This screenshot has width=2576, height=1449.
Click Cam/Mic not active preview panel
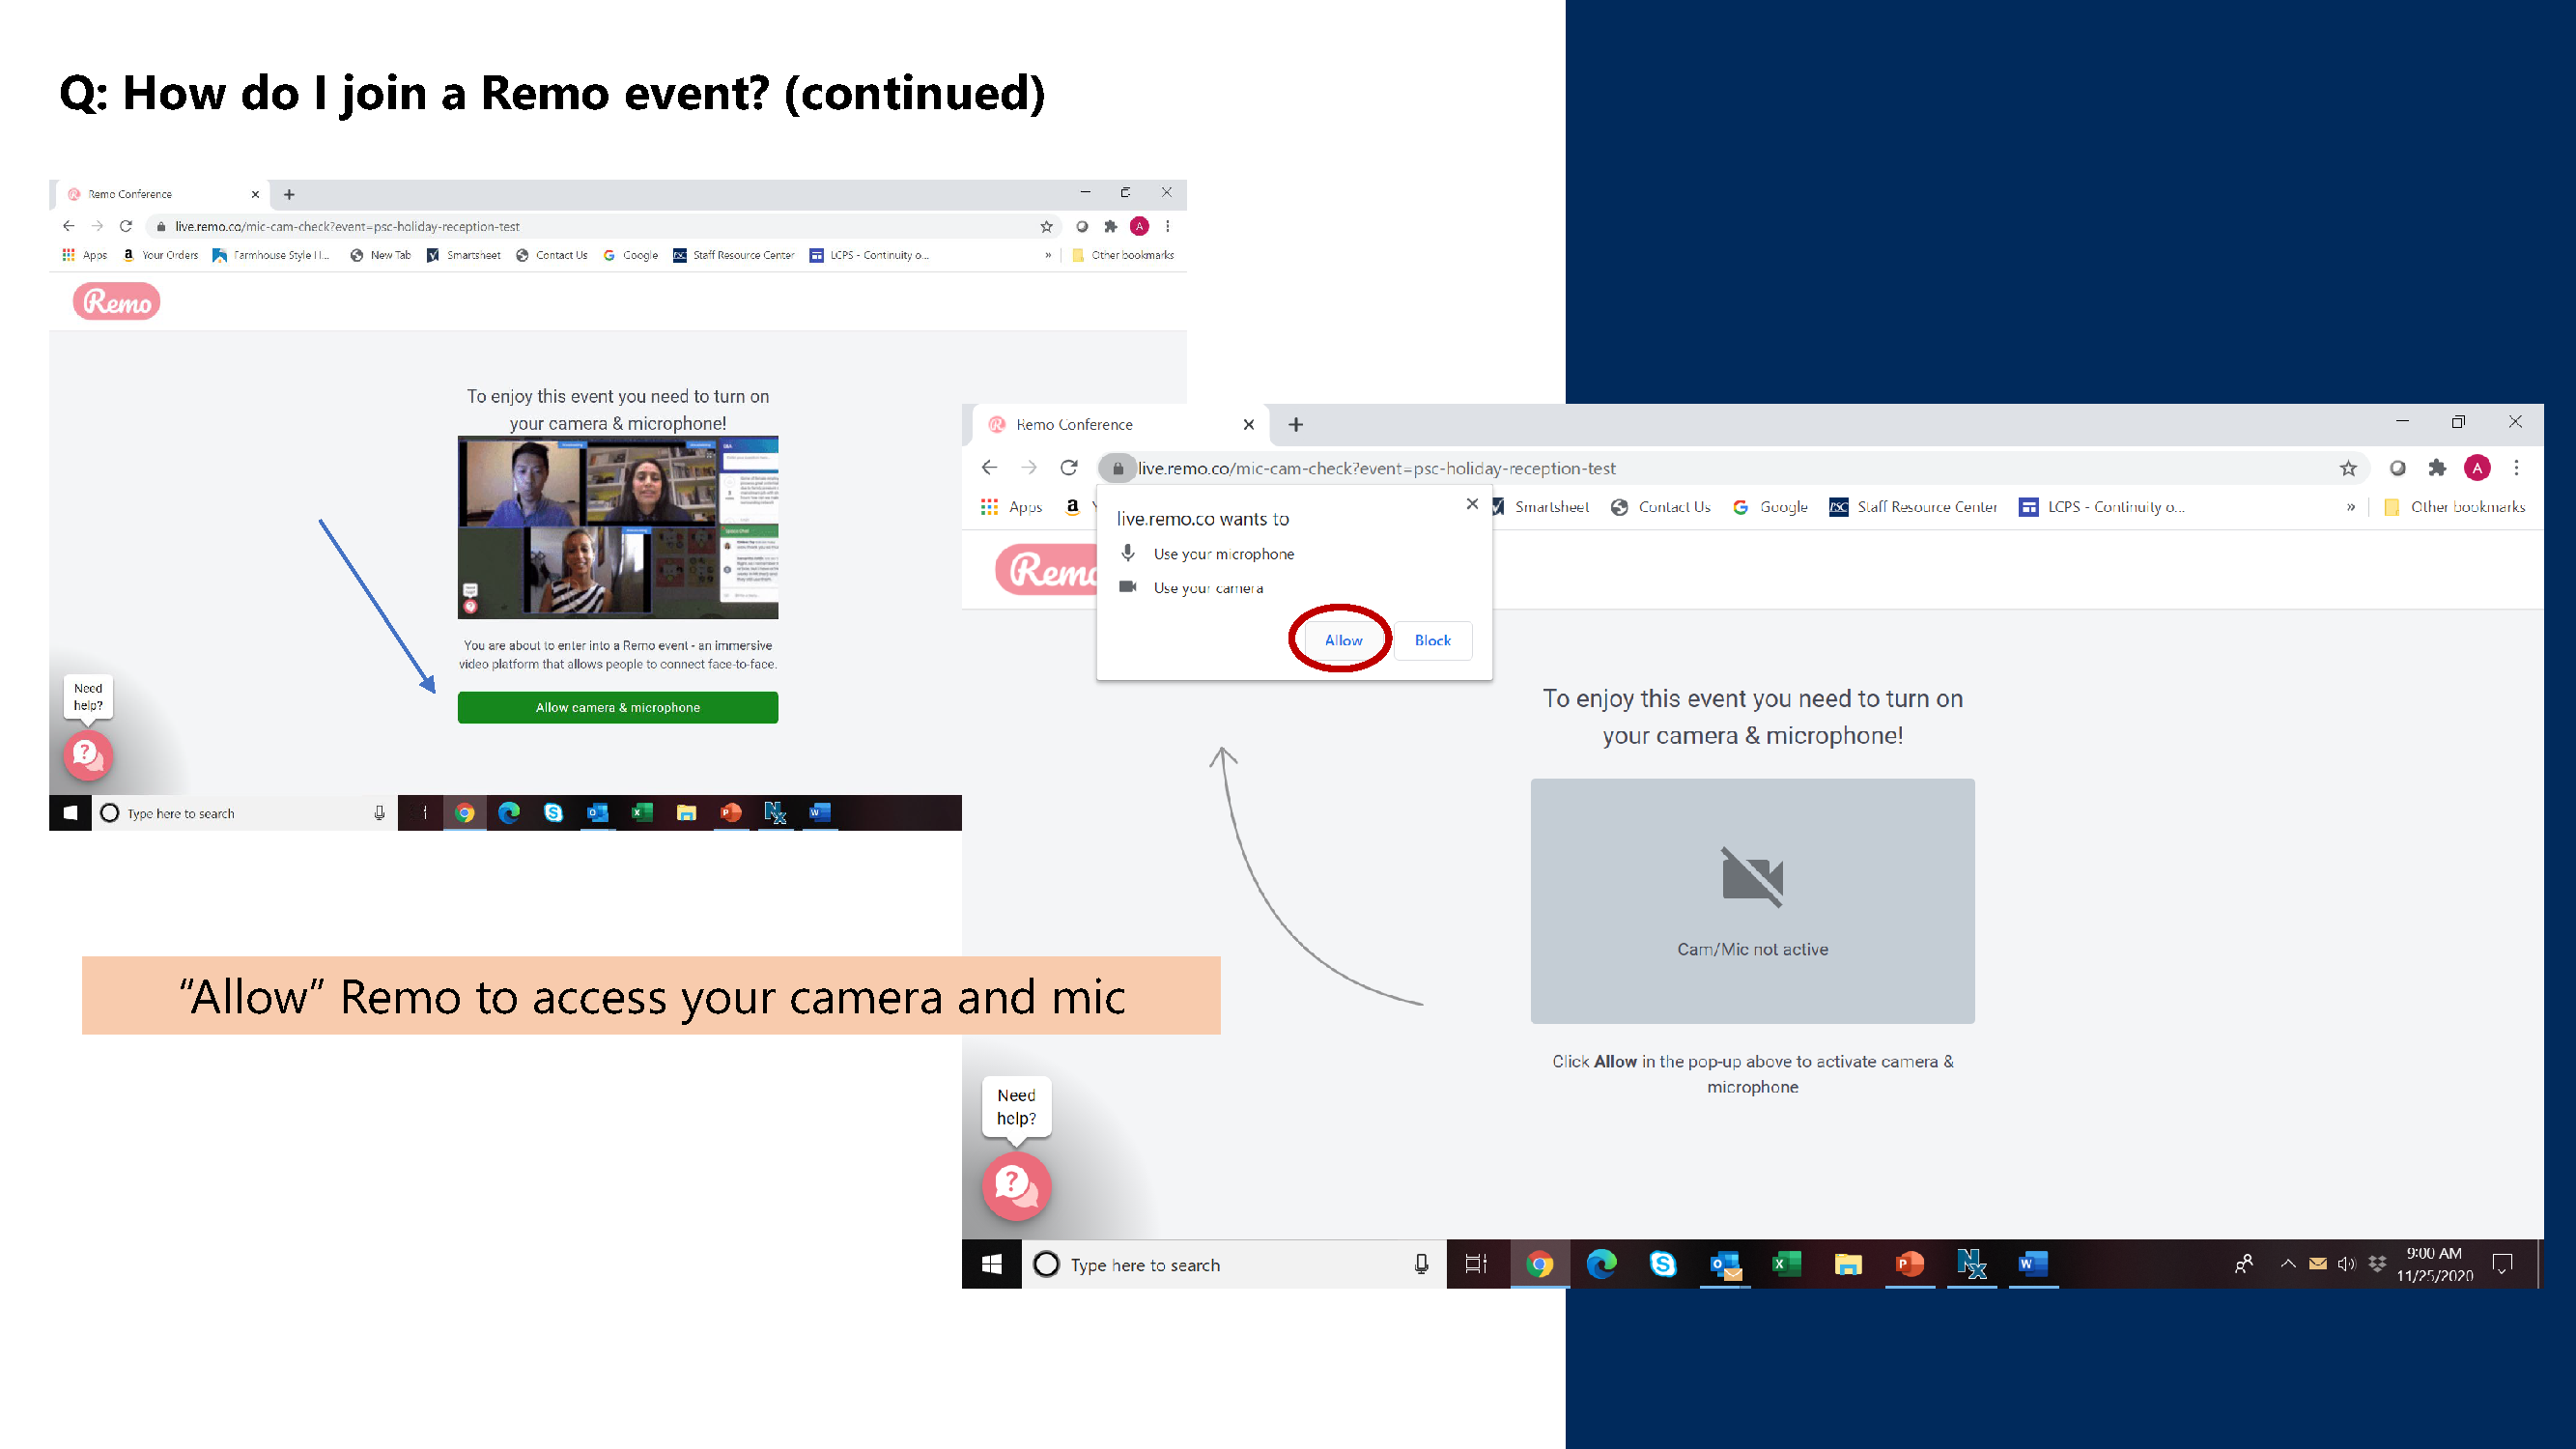(x=1752, y=901)
